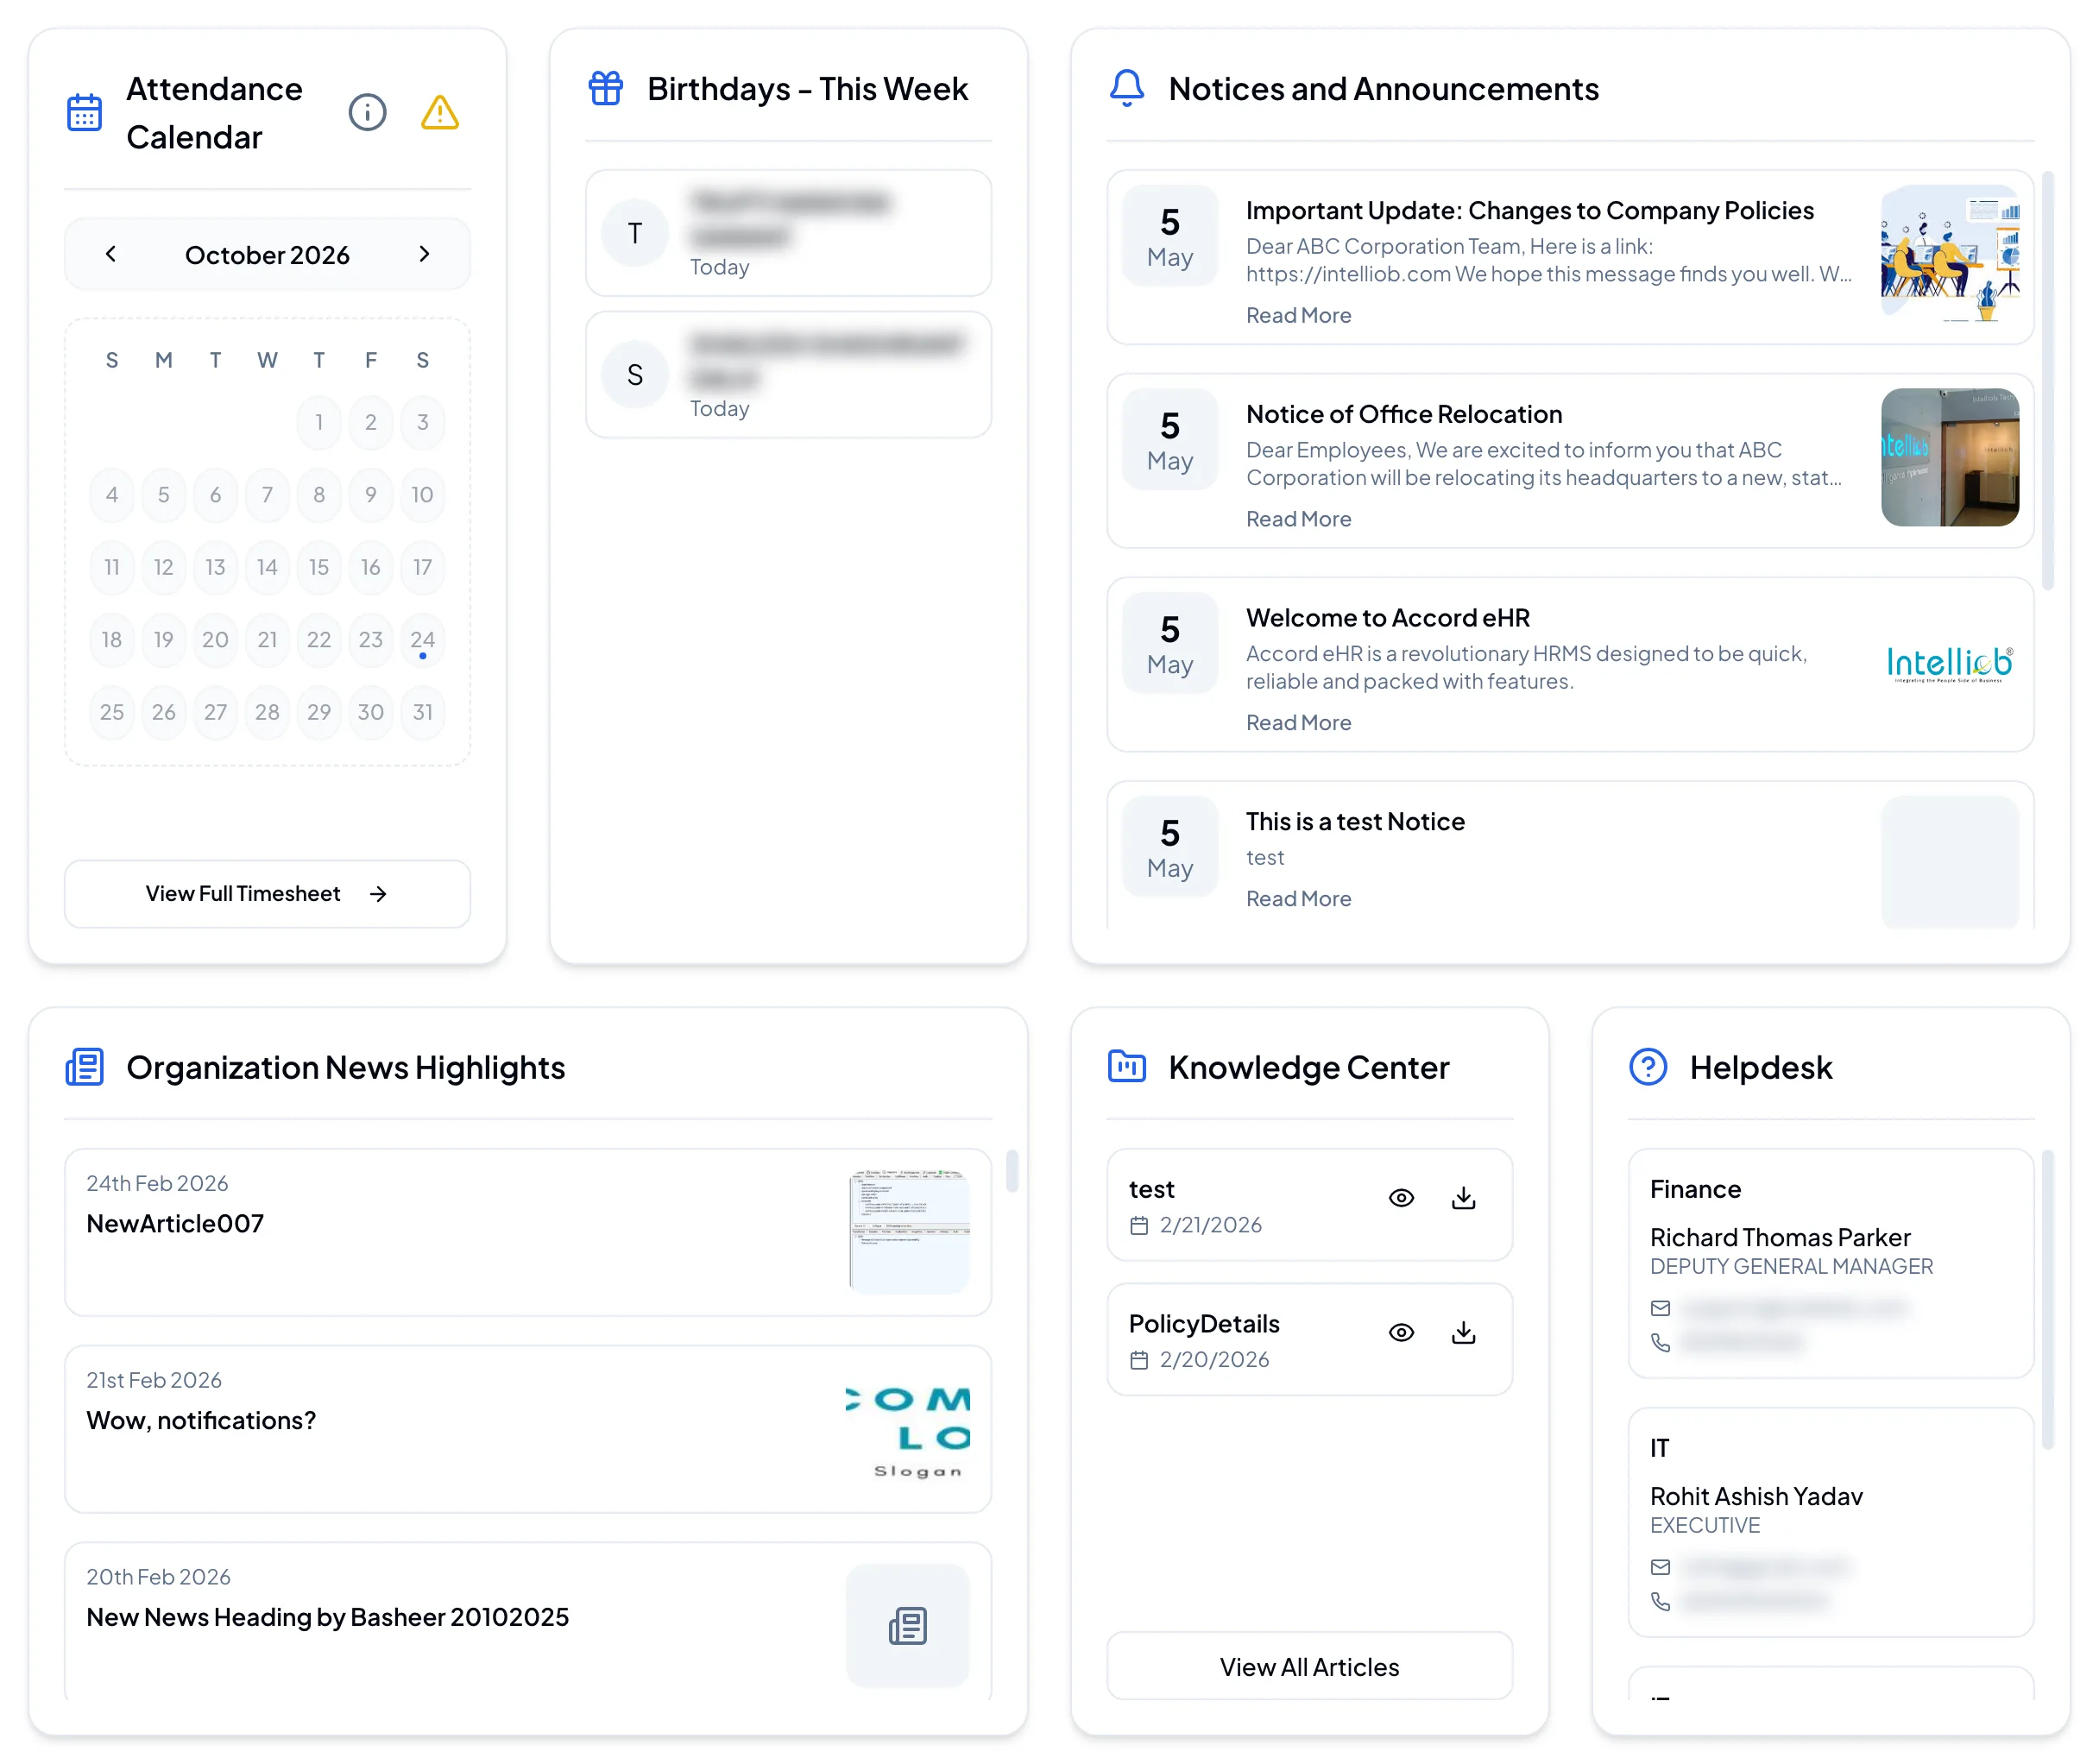Preview the test article with eye icon
Viewport: 2099px width, 1764px height.
1401,1198
